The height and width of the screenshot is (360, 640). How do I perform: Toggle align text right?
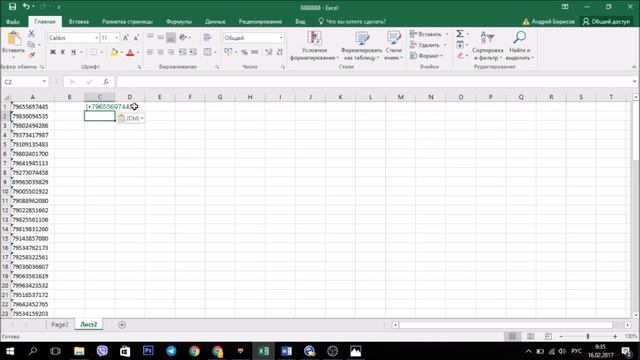coord(171,52)
